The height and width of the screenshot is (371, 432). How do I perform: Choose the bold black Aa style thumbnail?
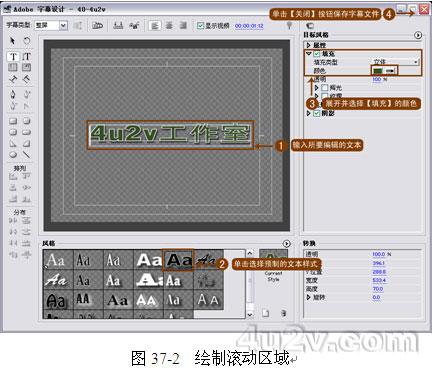[x=179, y=260]
